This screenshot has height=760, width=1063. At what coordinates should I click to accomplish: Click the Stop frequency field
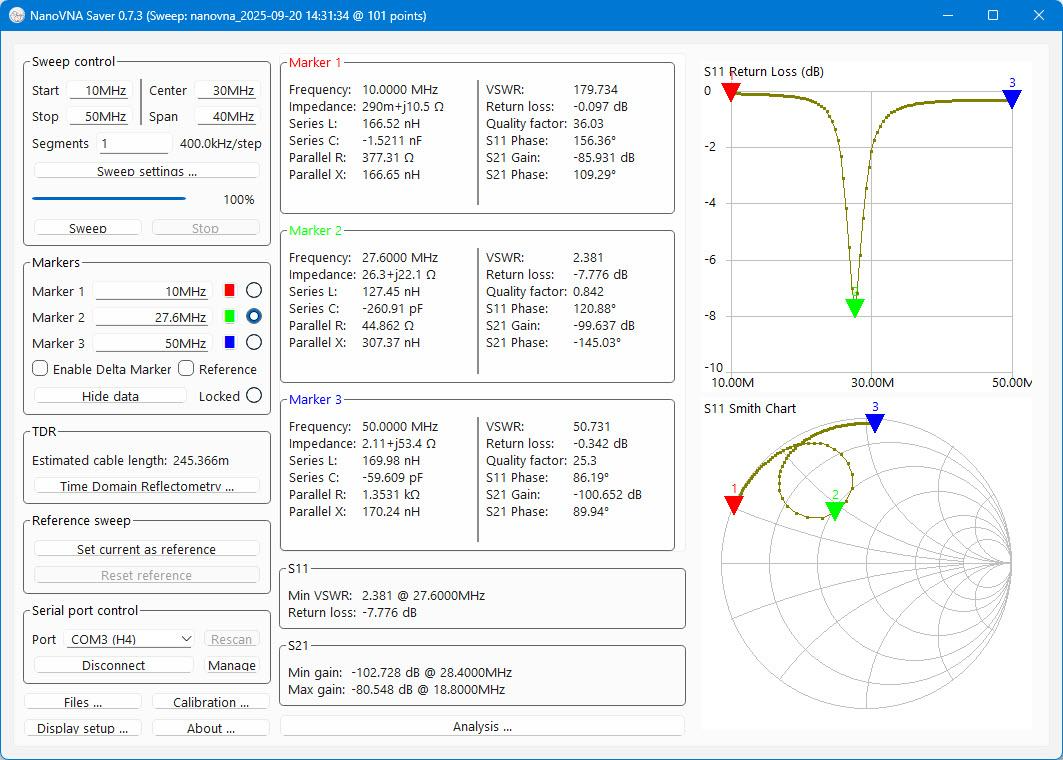(100, 117)
